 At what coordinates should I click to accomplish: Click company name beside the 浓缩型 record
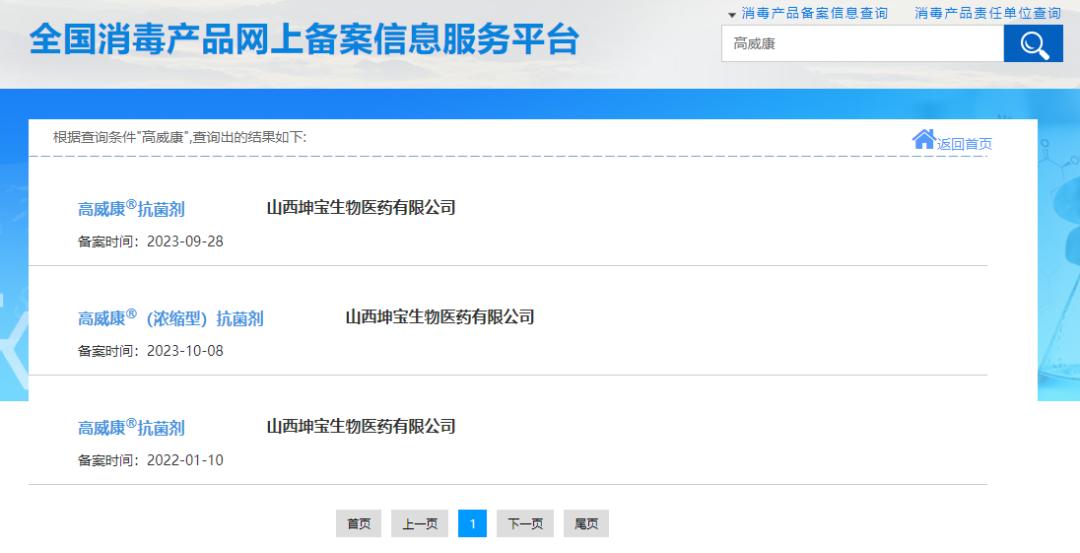click(439, 317)
